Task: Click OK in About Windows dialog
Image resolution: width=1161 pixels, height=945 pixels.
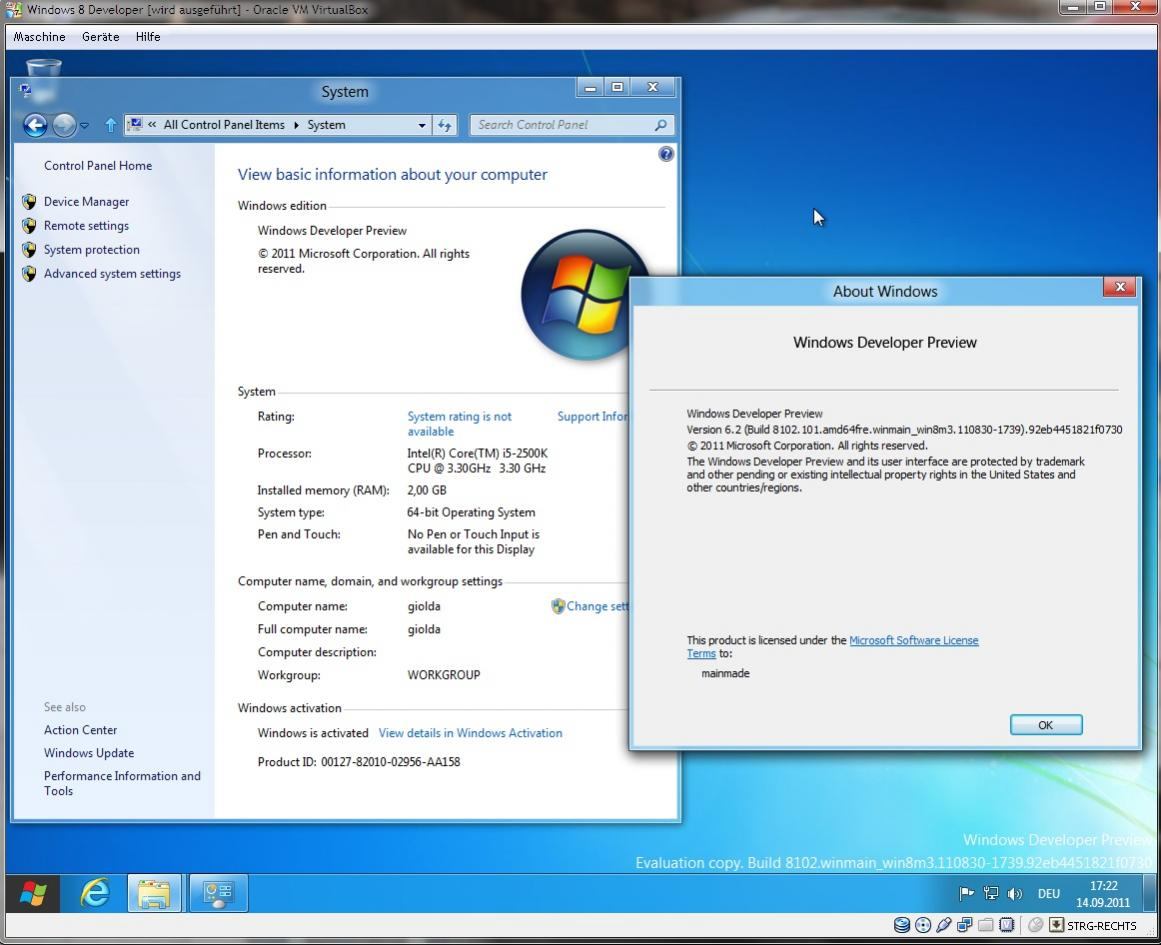Action: (x=1045, y=724)
